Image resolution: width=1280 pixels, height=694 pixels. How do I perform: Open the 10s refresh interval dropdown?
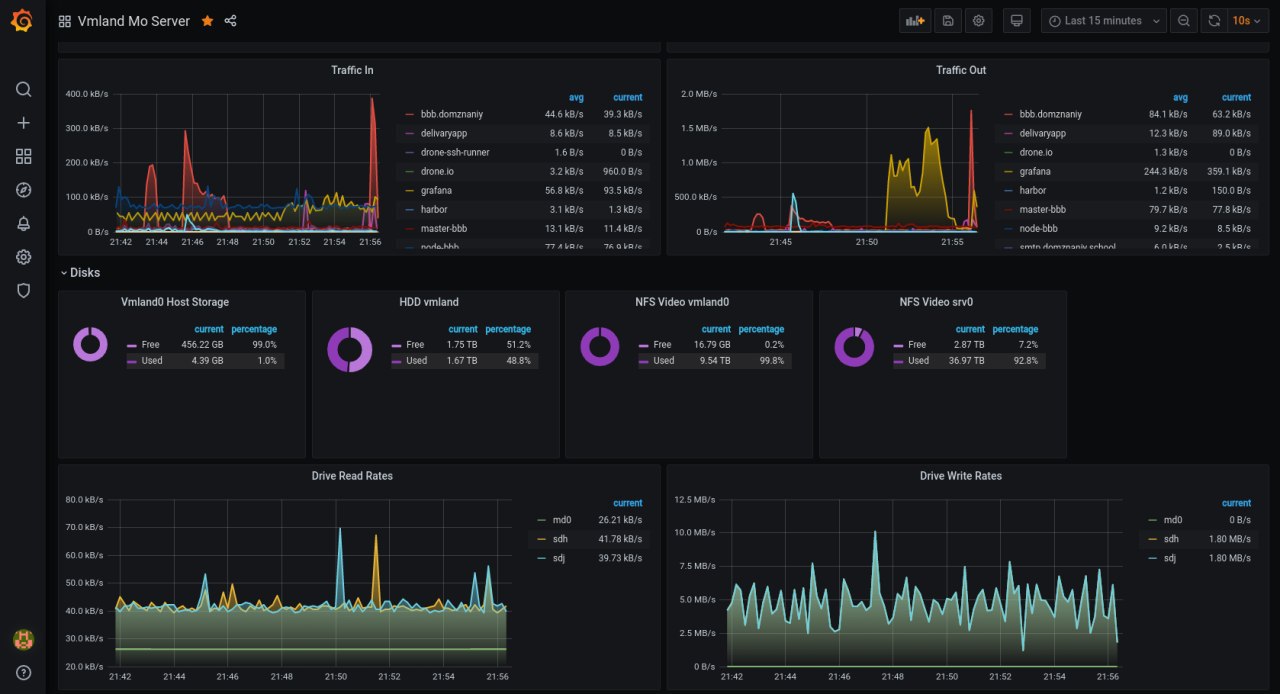[1248, 20]
